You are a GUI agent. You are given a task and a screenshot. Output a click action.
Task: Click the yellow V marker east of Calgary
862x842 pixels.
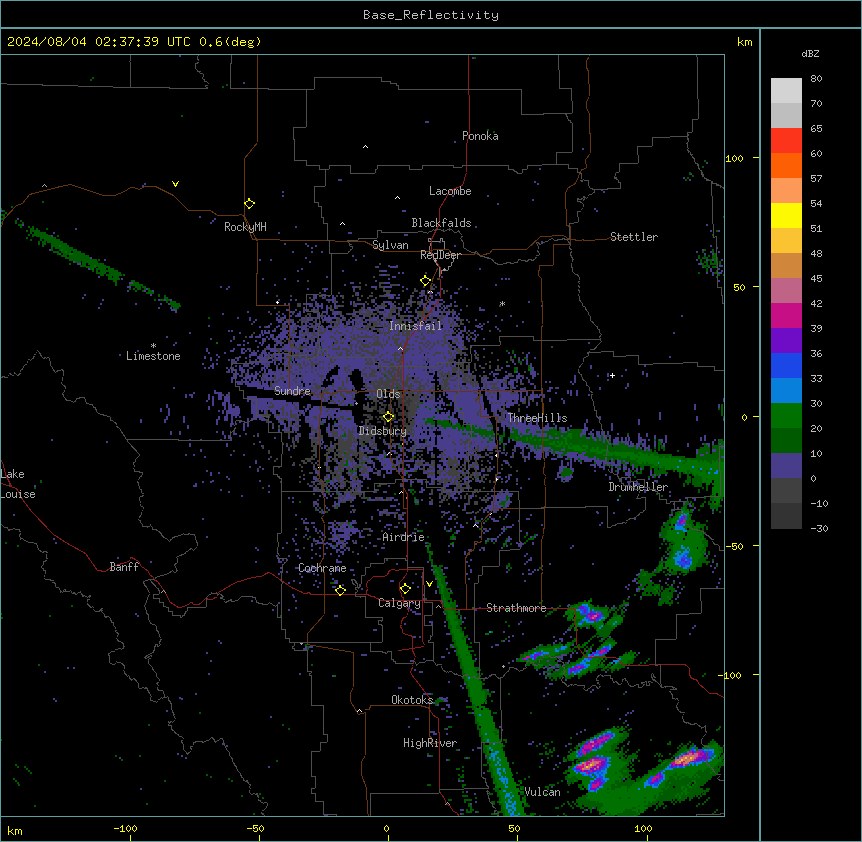pos(429,584)
